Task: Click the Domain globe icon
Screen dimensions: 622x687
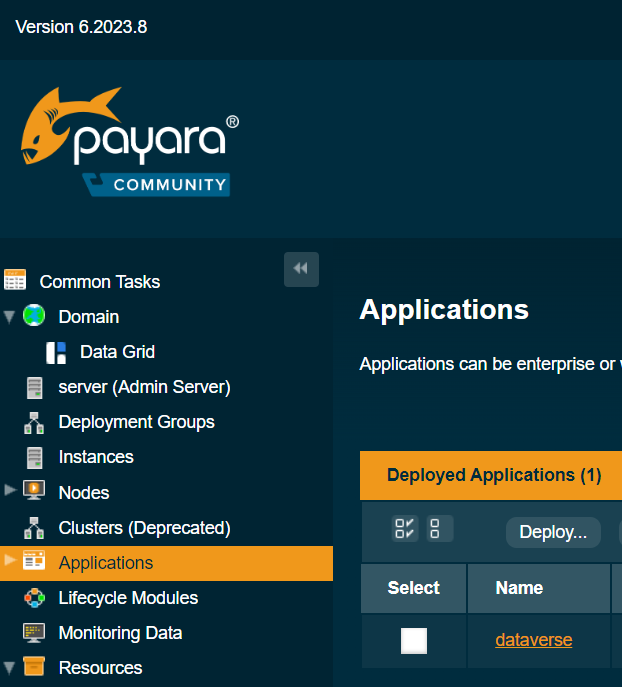Action: point(34,316)
